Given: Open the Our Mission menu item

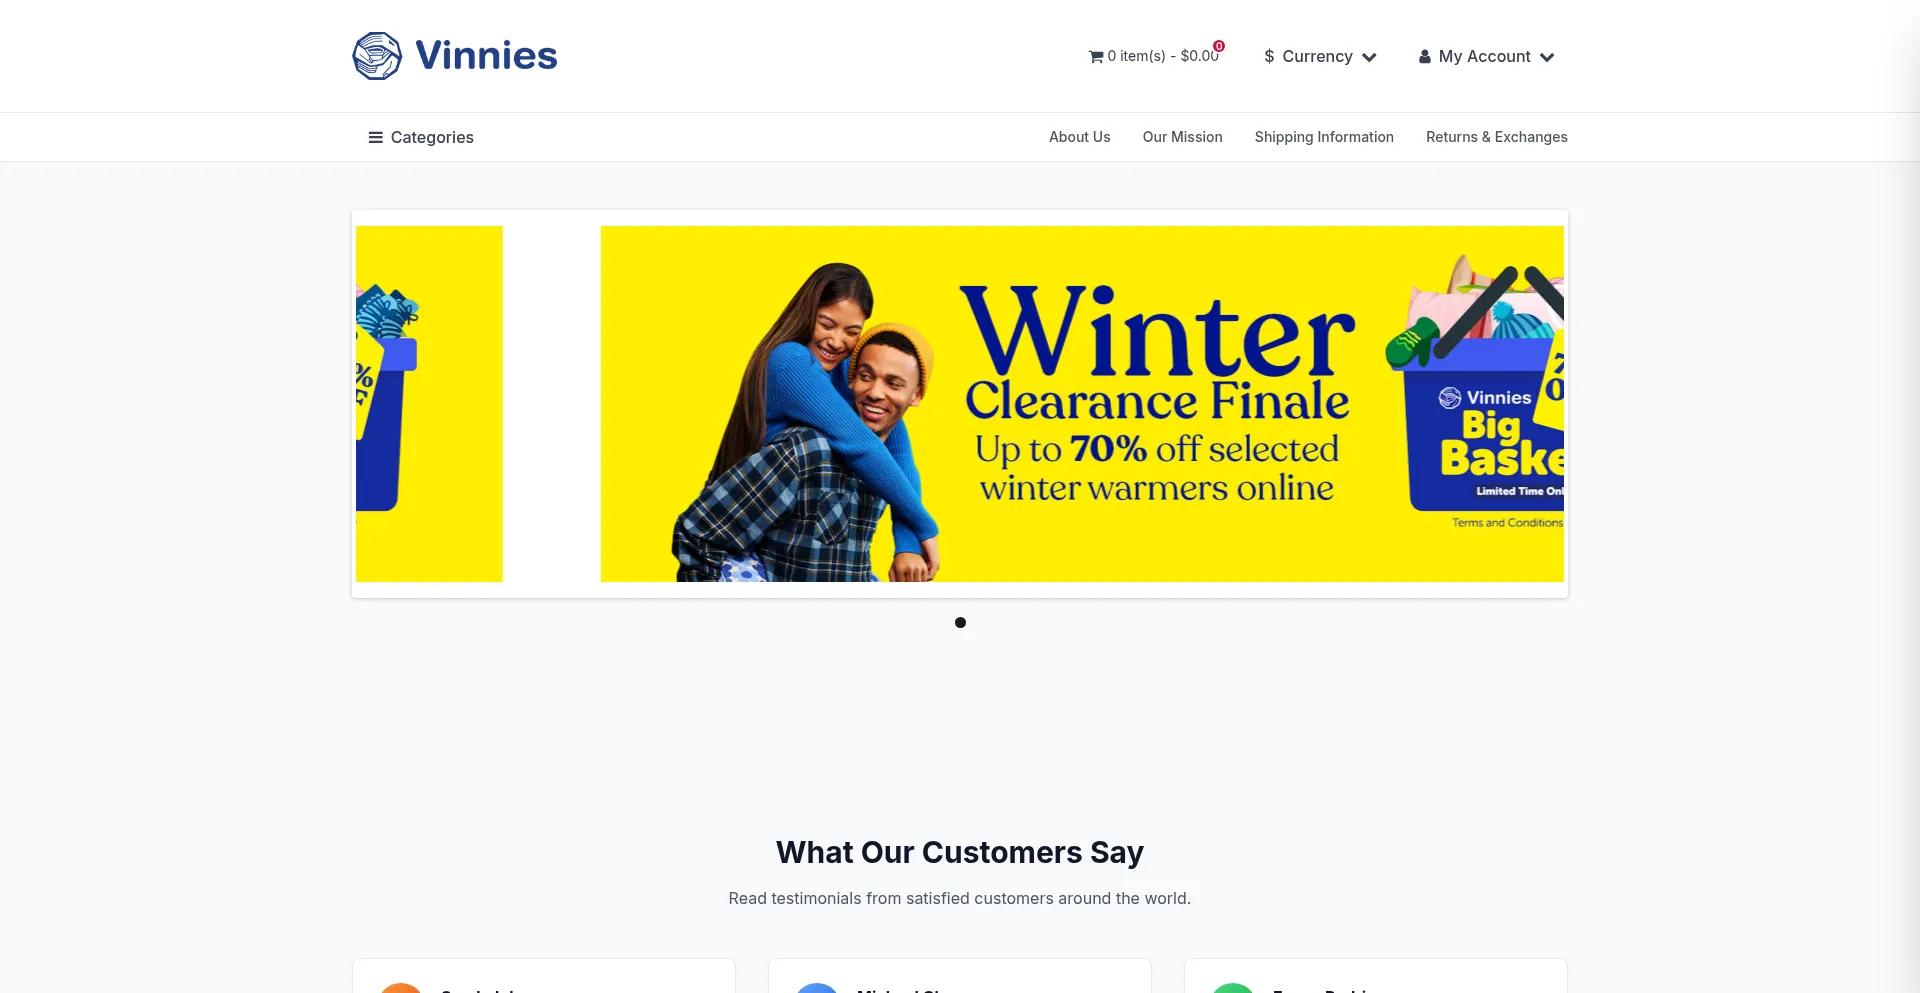Looking at the screenshot, I should pos(1182,137).
